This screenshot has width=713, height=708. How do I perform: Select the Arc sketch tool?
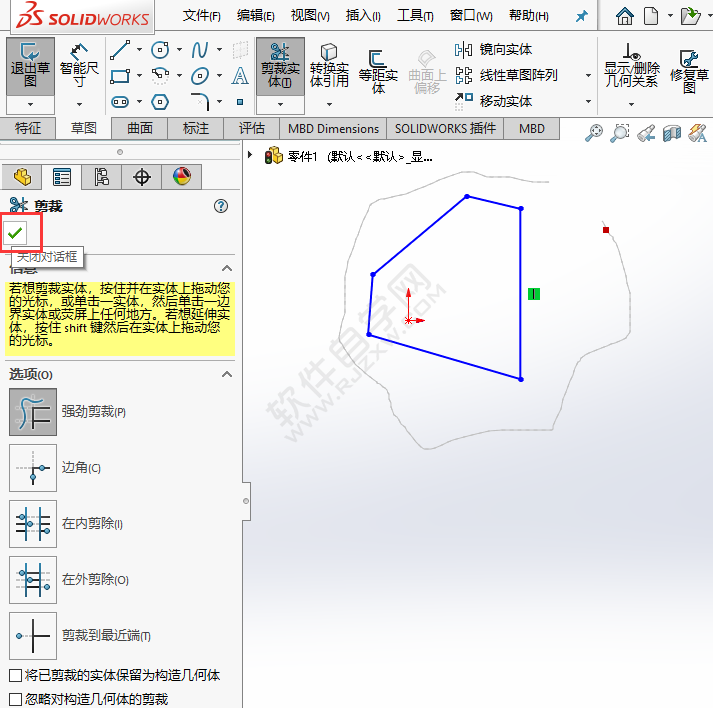[x=160, y=76]
